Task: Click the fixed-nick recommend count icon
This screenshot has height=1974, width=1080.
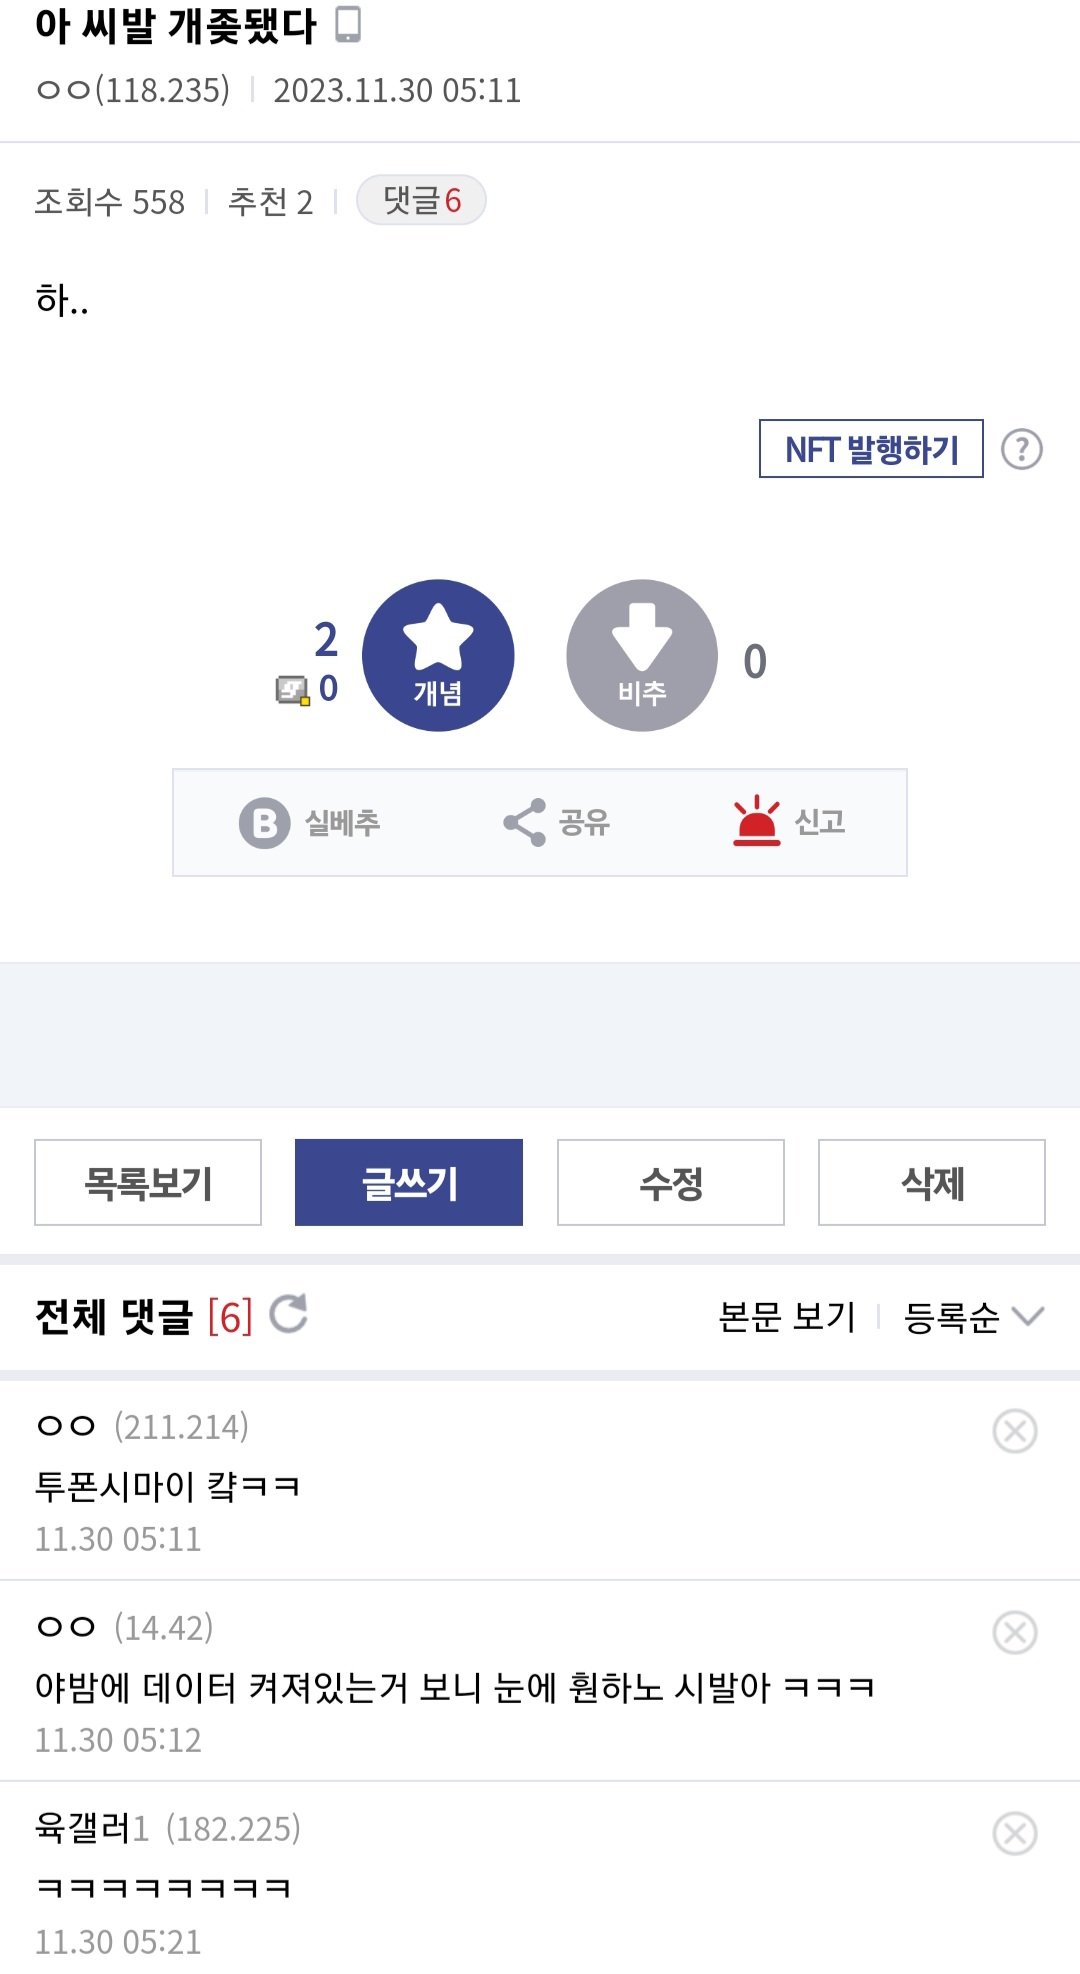Action: [x=292, y=690]
